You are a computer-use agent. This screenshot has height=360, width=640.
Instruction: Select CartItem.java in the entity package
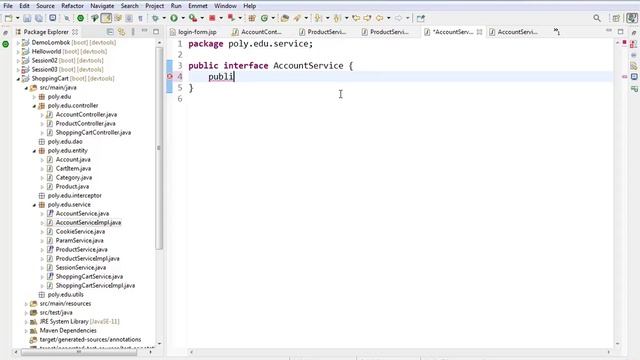point(73,169)
